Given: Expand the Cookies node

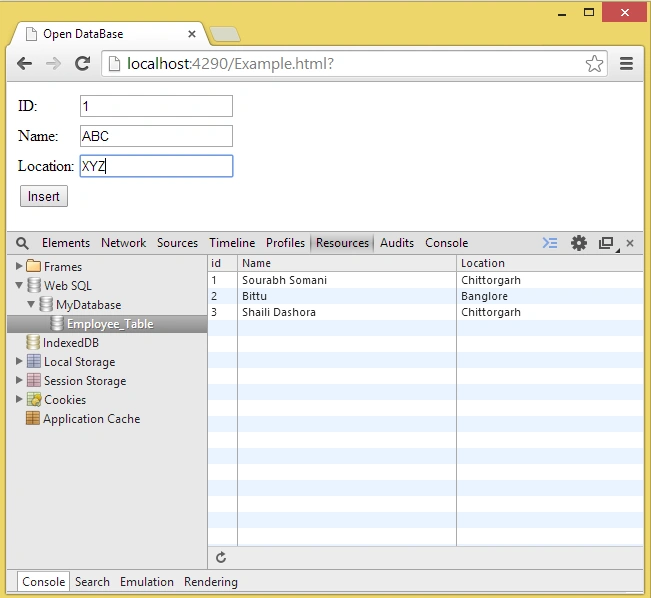Looking at the screenshot, I should (x=19, y=399).
